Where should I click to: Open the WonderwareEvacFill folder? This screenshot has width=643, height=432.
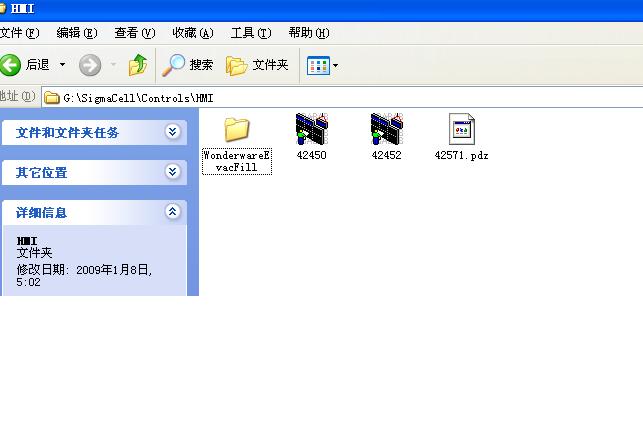coord(236,130)
